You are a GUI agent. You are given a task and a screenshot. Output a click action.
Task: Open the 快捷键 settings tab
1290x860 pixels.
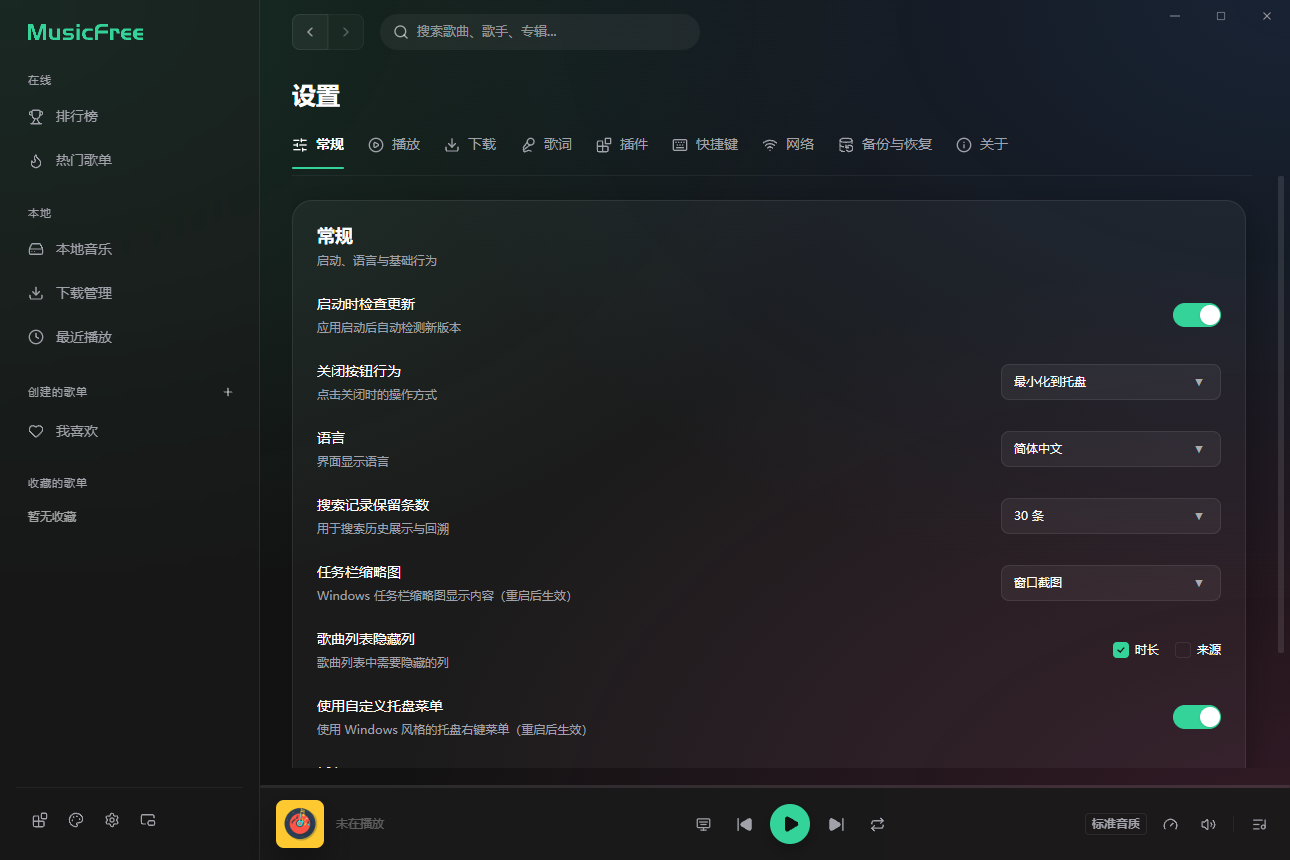[705, 144]
